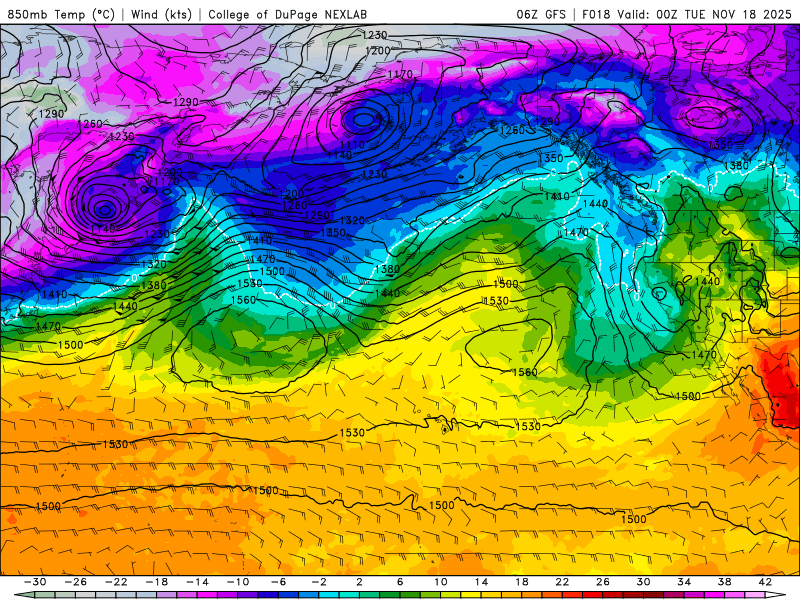
Task: Click the "F018 Valid: 00Z TUE NOV 18 2025" text
Action: pos(687,14)
